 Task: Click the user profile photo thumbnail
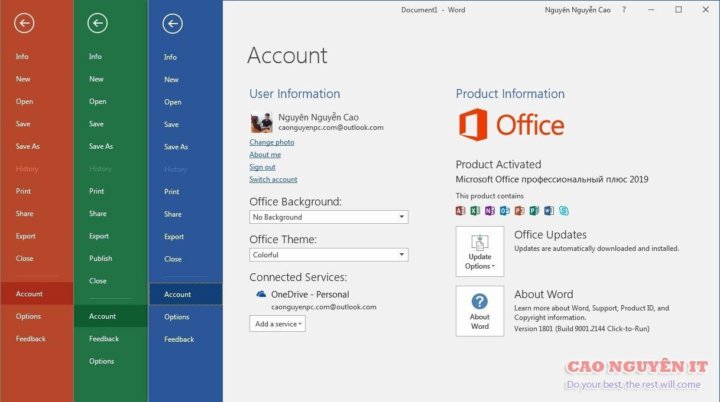pyautogui.click(x=260, y=122)
